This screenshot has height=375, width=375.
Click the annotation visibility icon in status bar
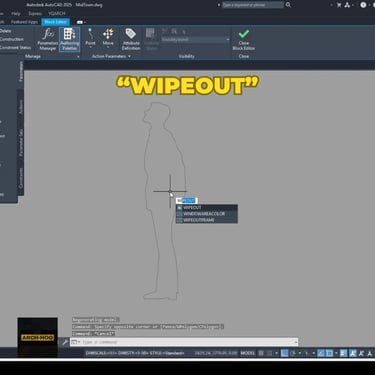click(x=353, y=353)
